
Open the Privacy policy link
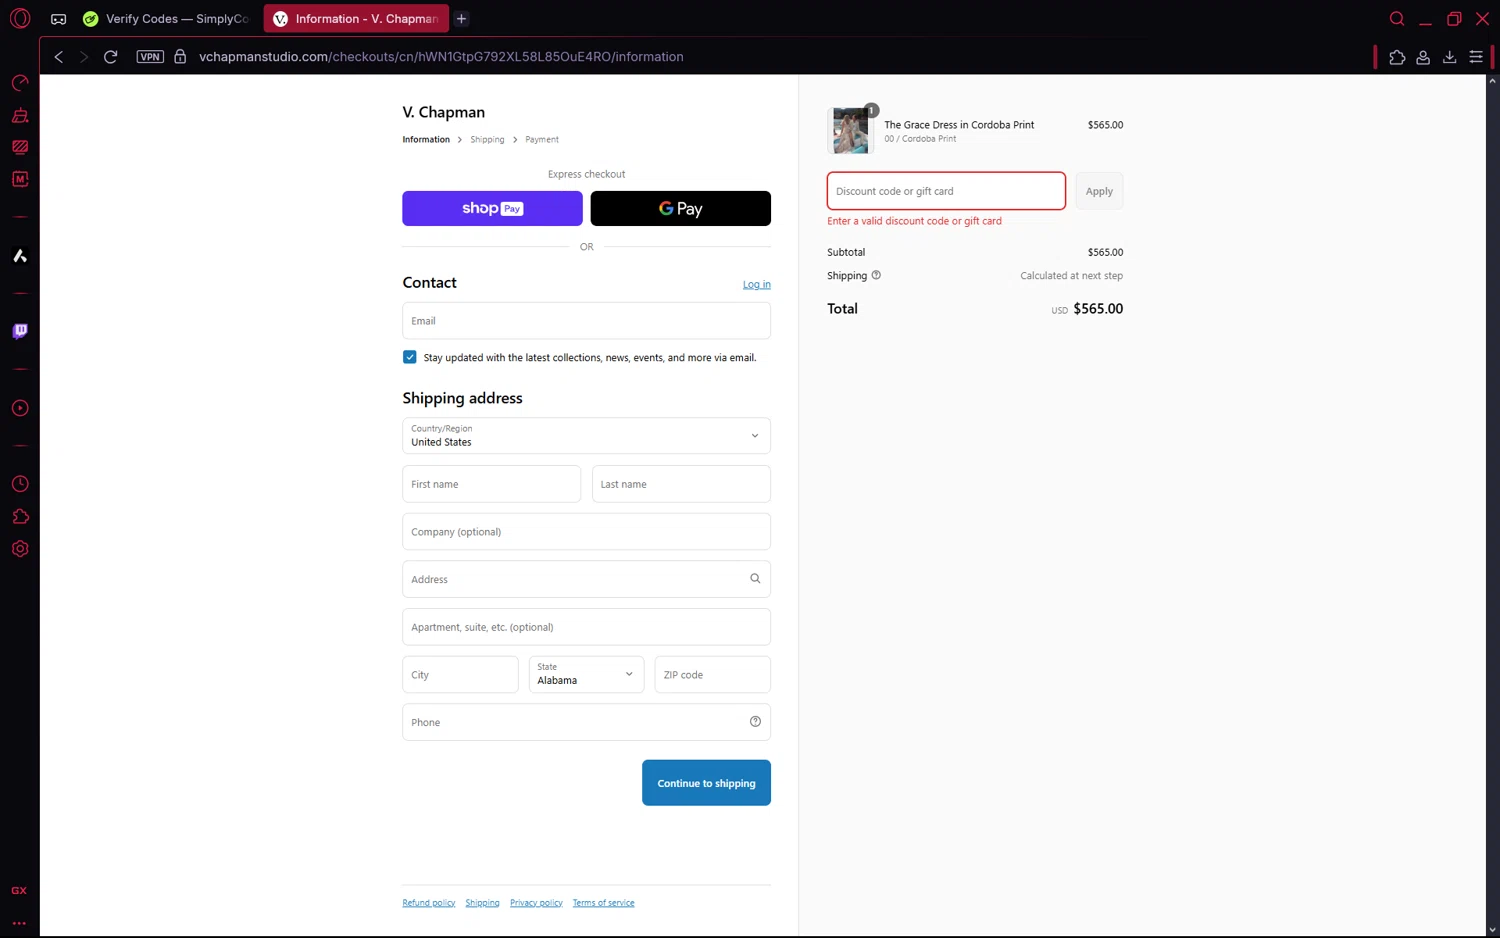[x=536, y=903]
